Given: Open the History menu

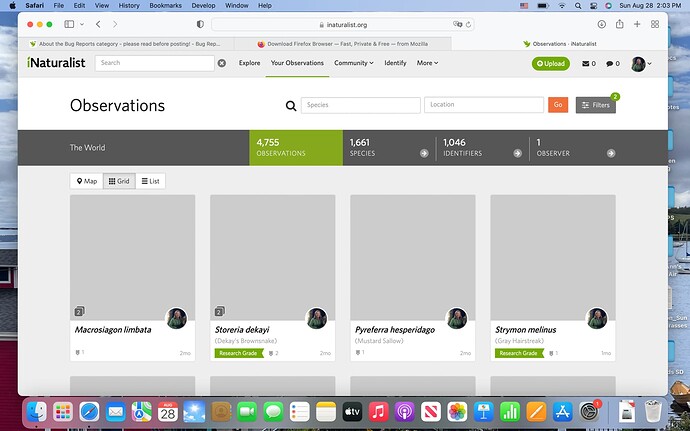Looking at the screenshot, I should [129, 5].
